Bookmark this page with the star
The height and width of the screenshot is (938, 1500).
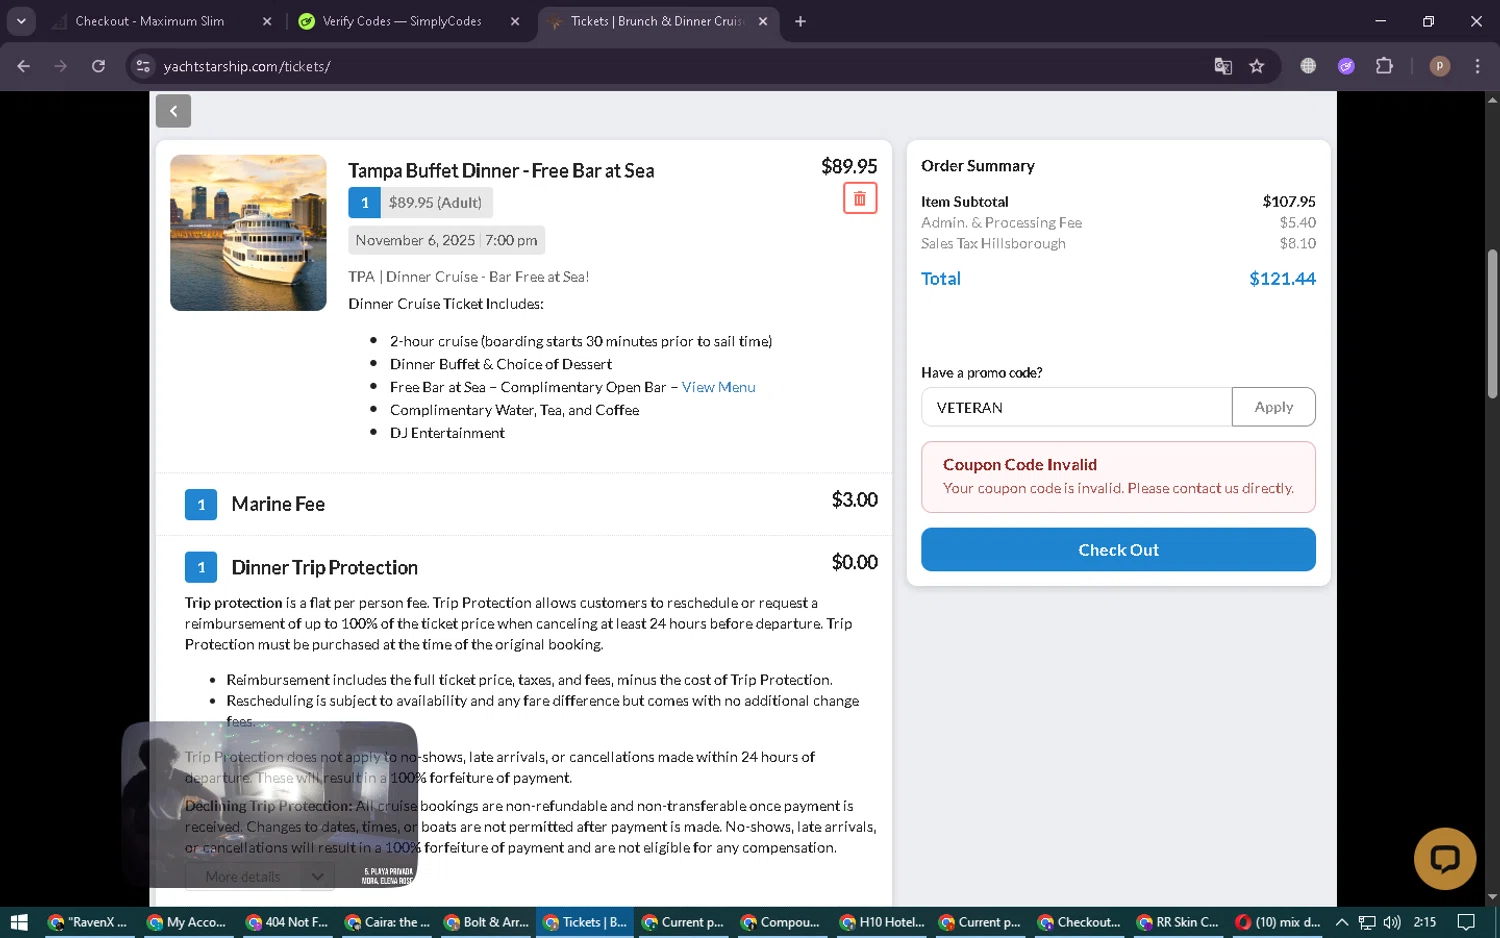point(1257,66)
